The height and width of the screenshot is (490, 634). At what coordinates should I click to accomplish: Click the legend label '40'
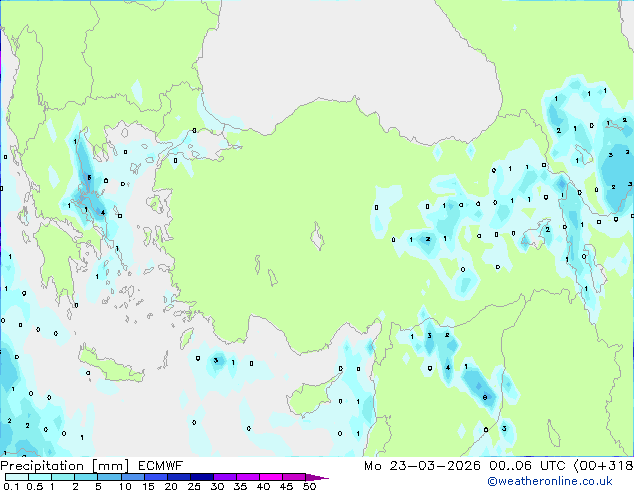click(x=263, y=486)
